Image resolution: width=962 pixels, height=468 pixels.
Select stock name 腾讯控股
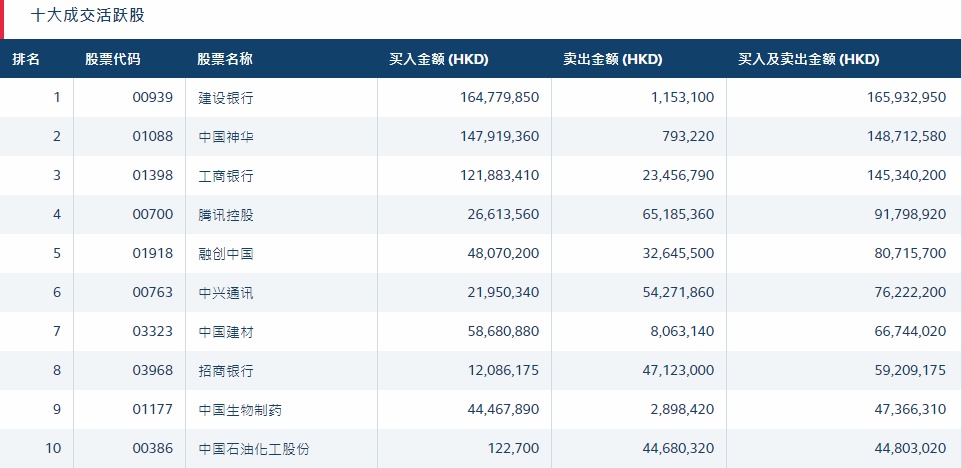[226, 215]
